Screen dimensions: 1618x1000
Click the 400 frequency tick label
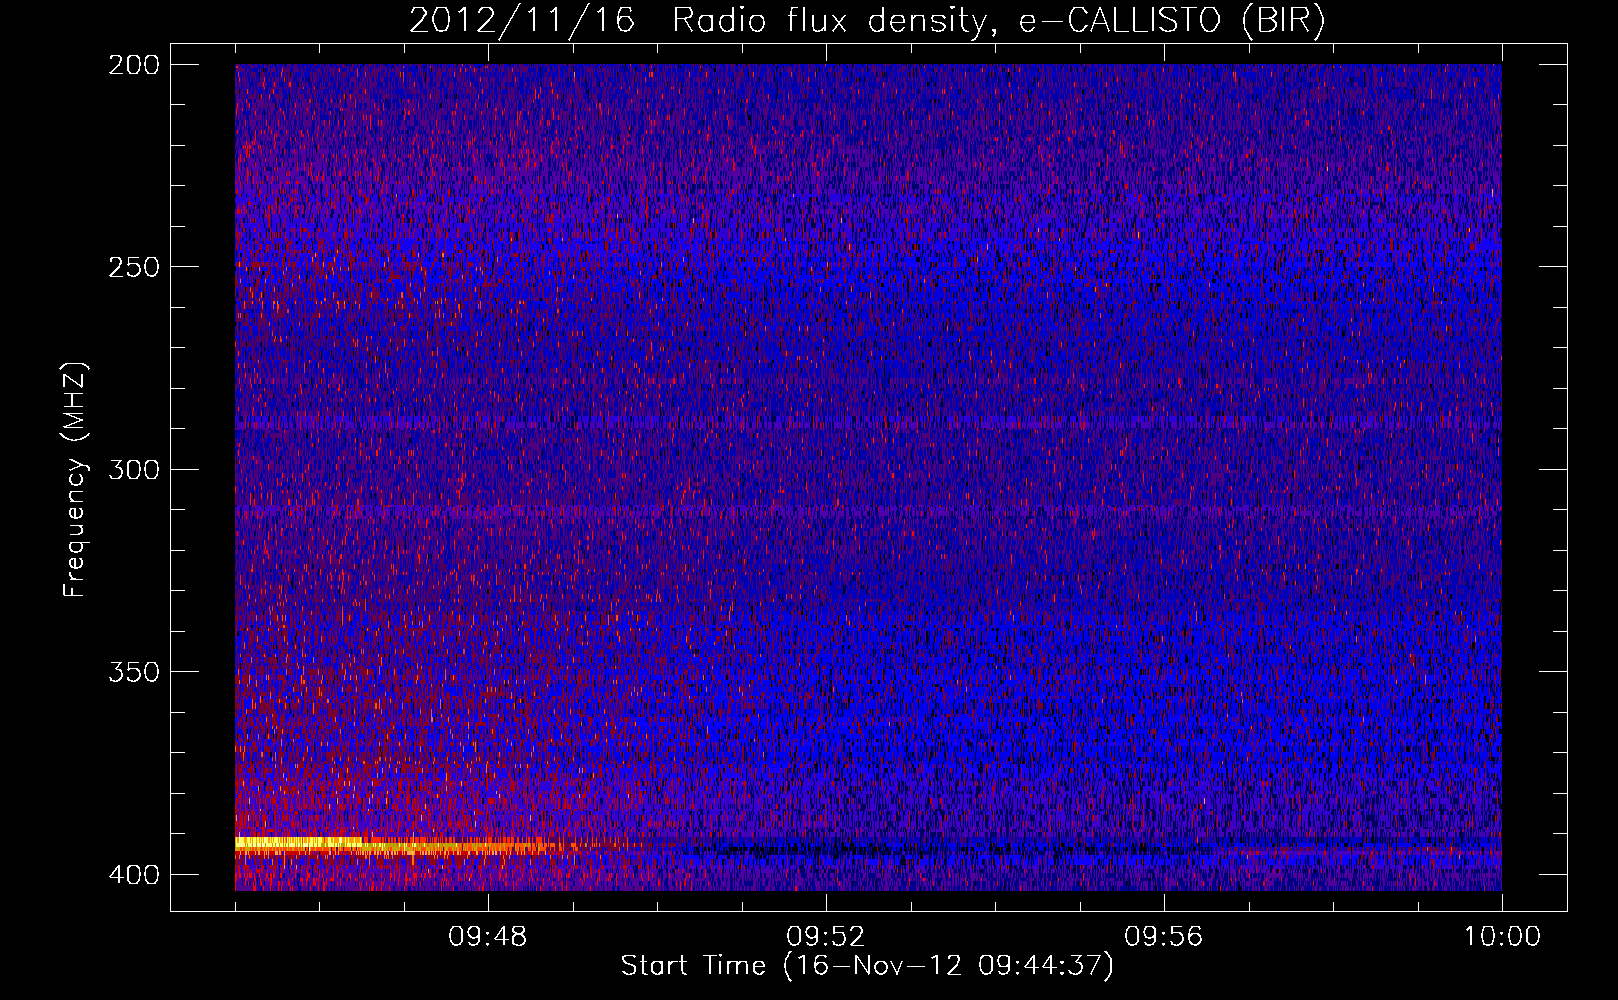pyautogui.click(x=133, y=874)
